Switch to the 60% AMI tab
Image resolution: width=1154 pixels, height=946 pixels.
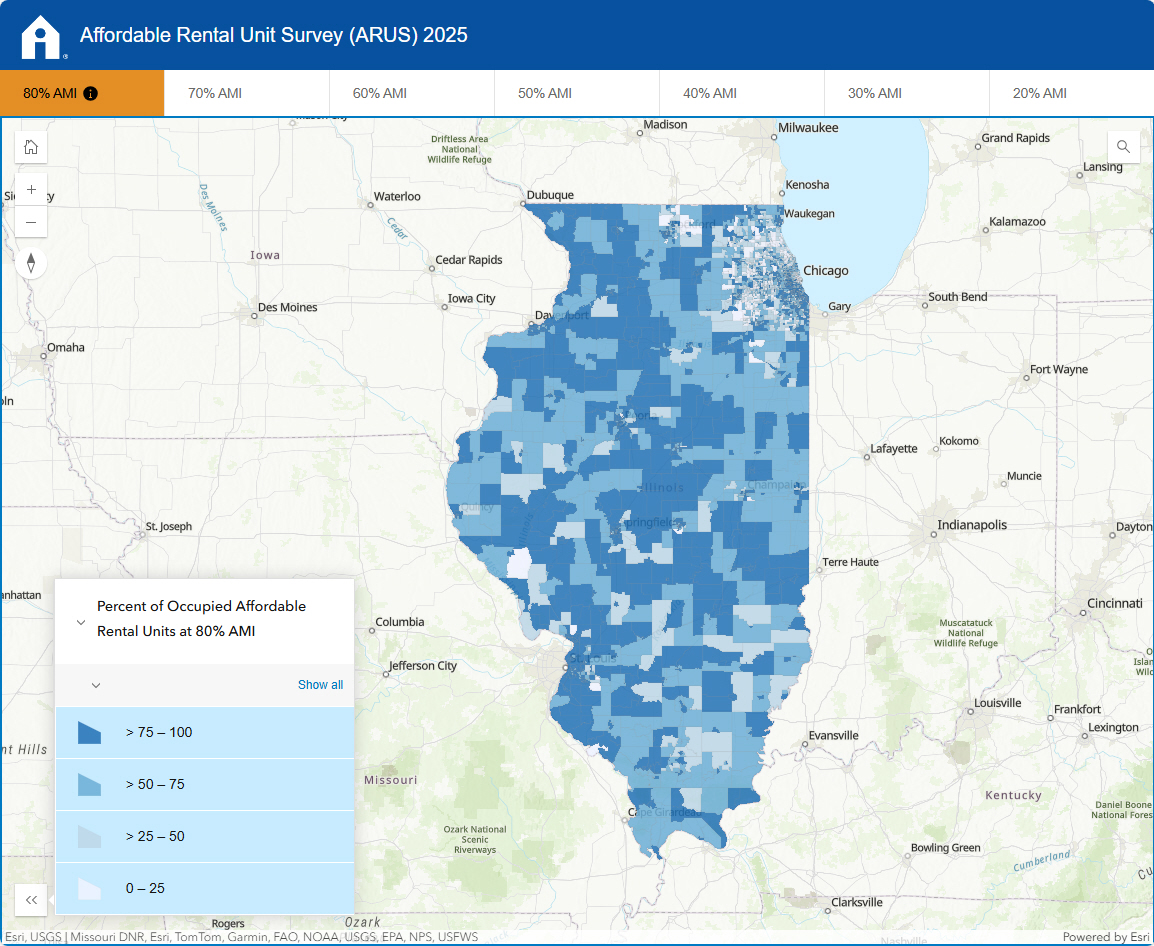[x=411, y=93]
